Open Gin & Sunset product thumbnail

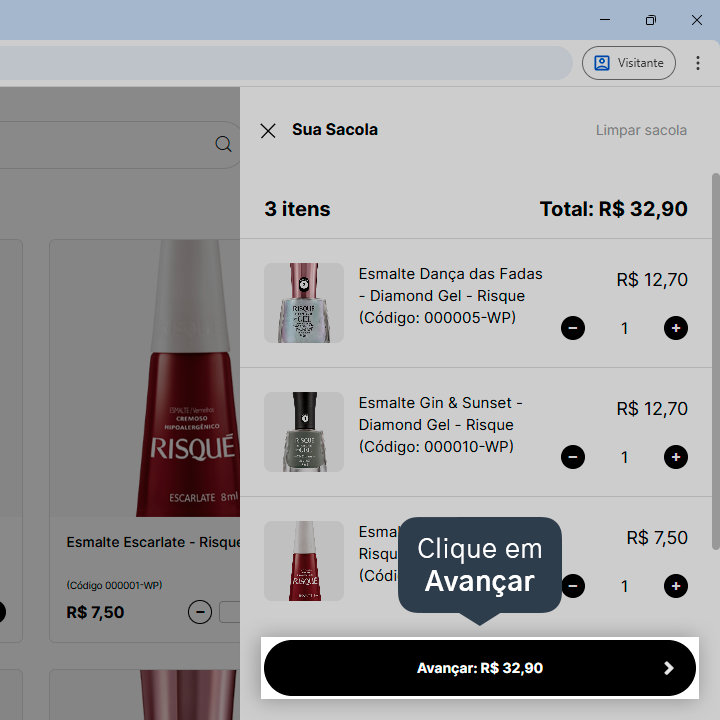coord(304,432)
